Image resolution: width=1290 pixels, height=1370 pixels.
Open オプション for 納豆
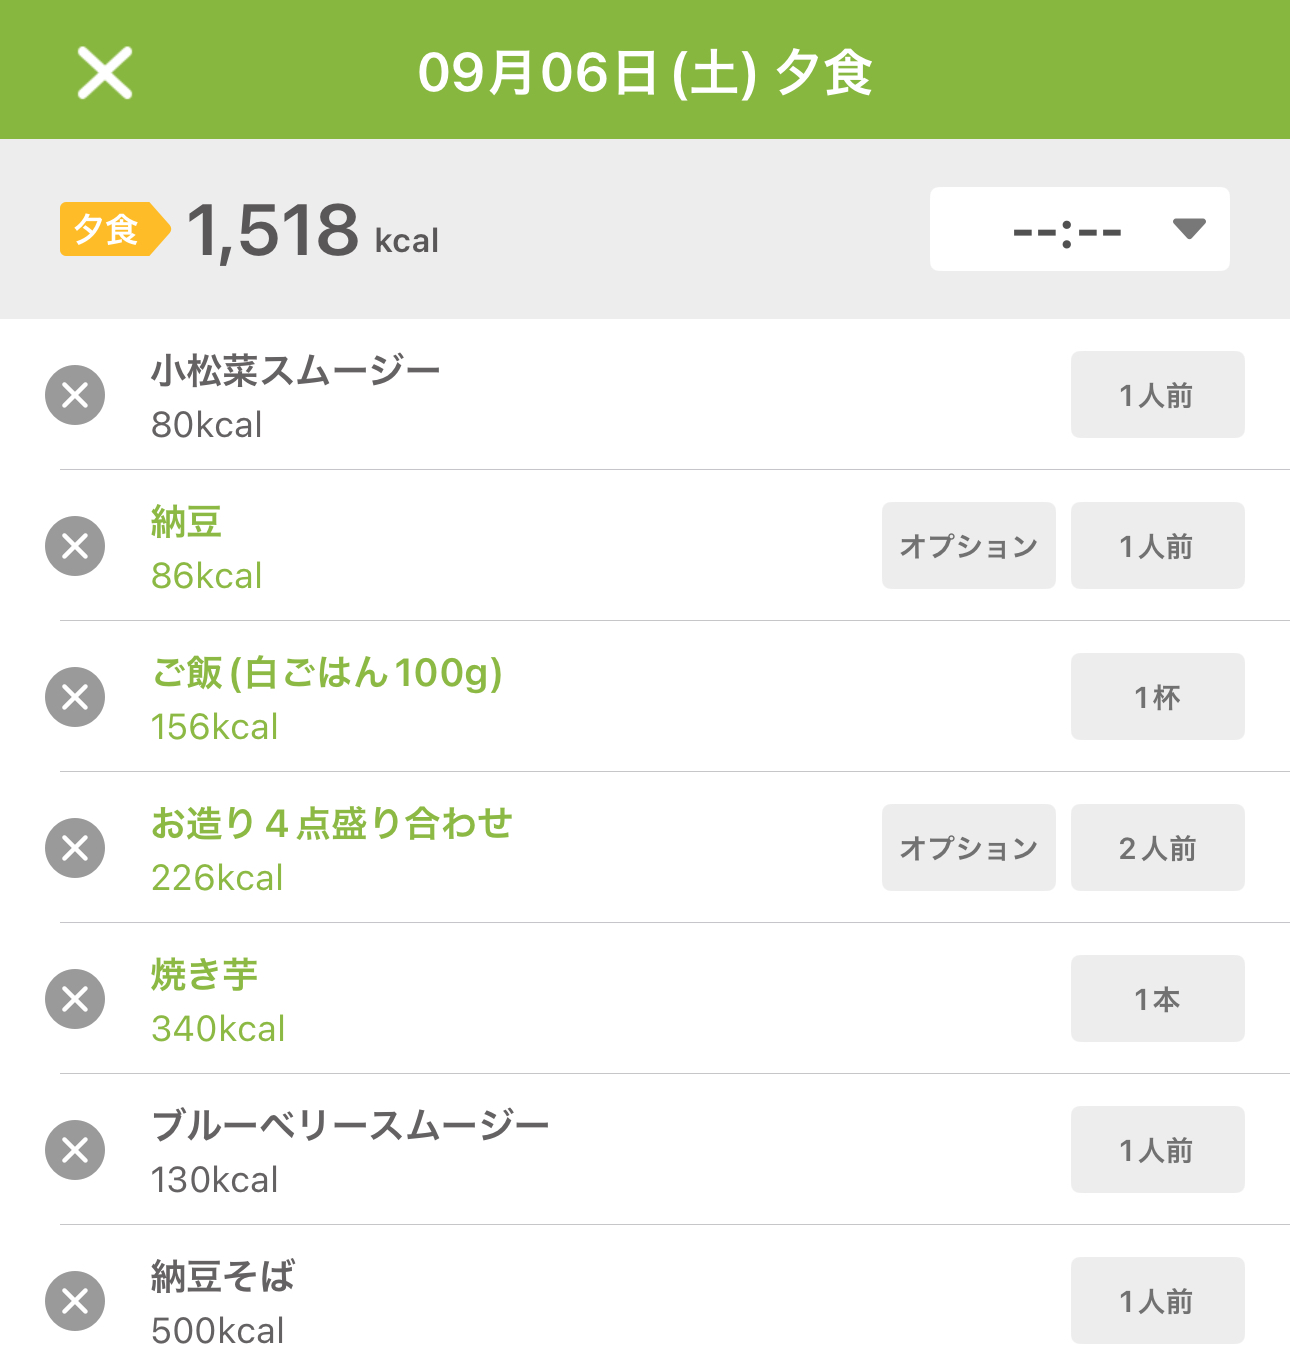969,546
